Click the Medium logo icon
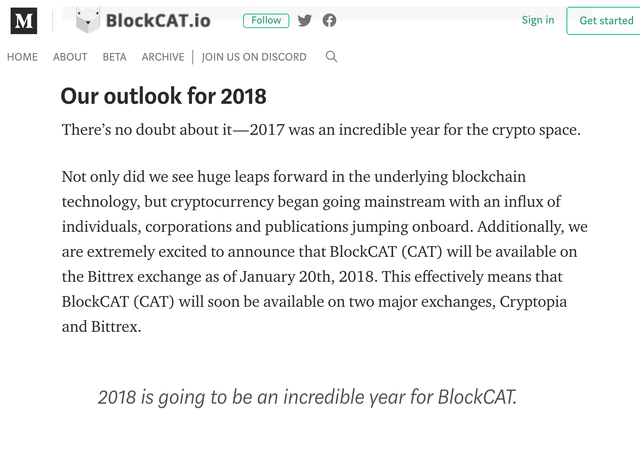Screen dimensions: 640x456 pyautogui.click(x=22, y=21)
